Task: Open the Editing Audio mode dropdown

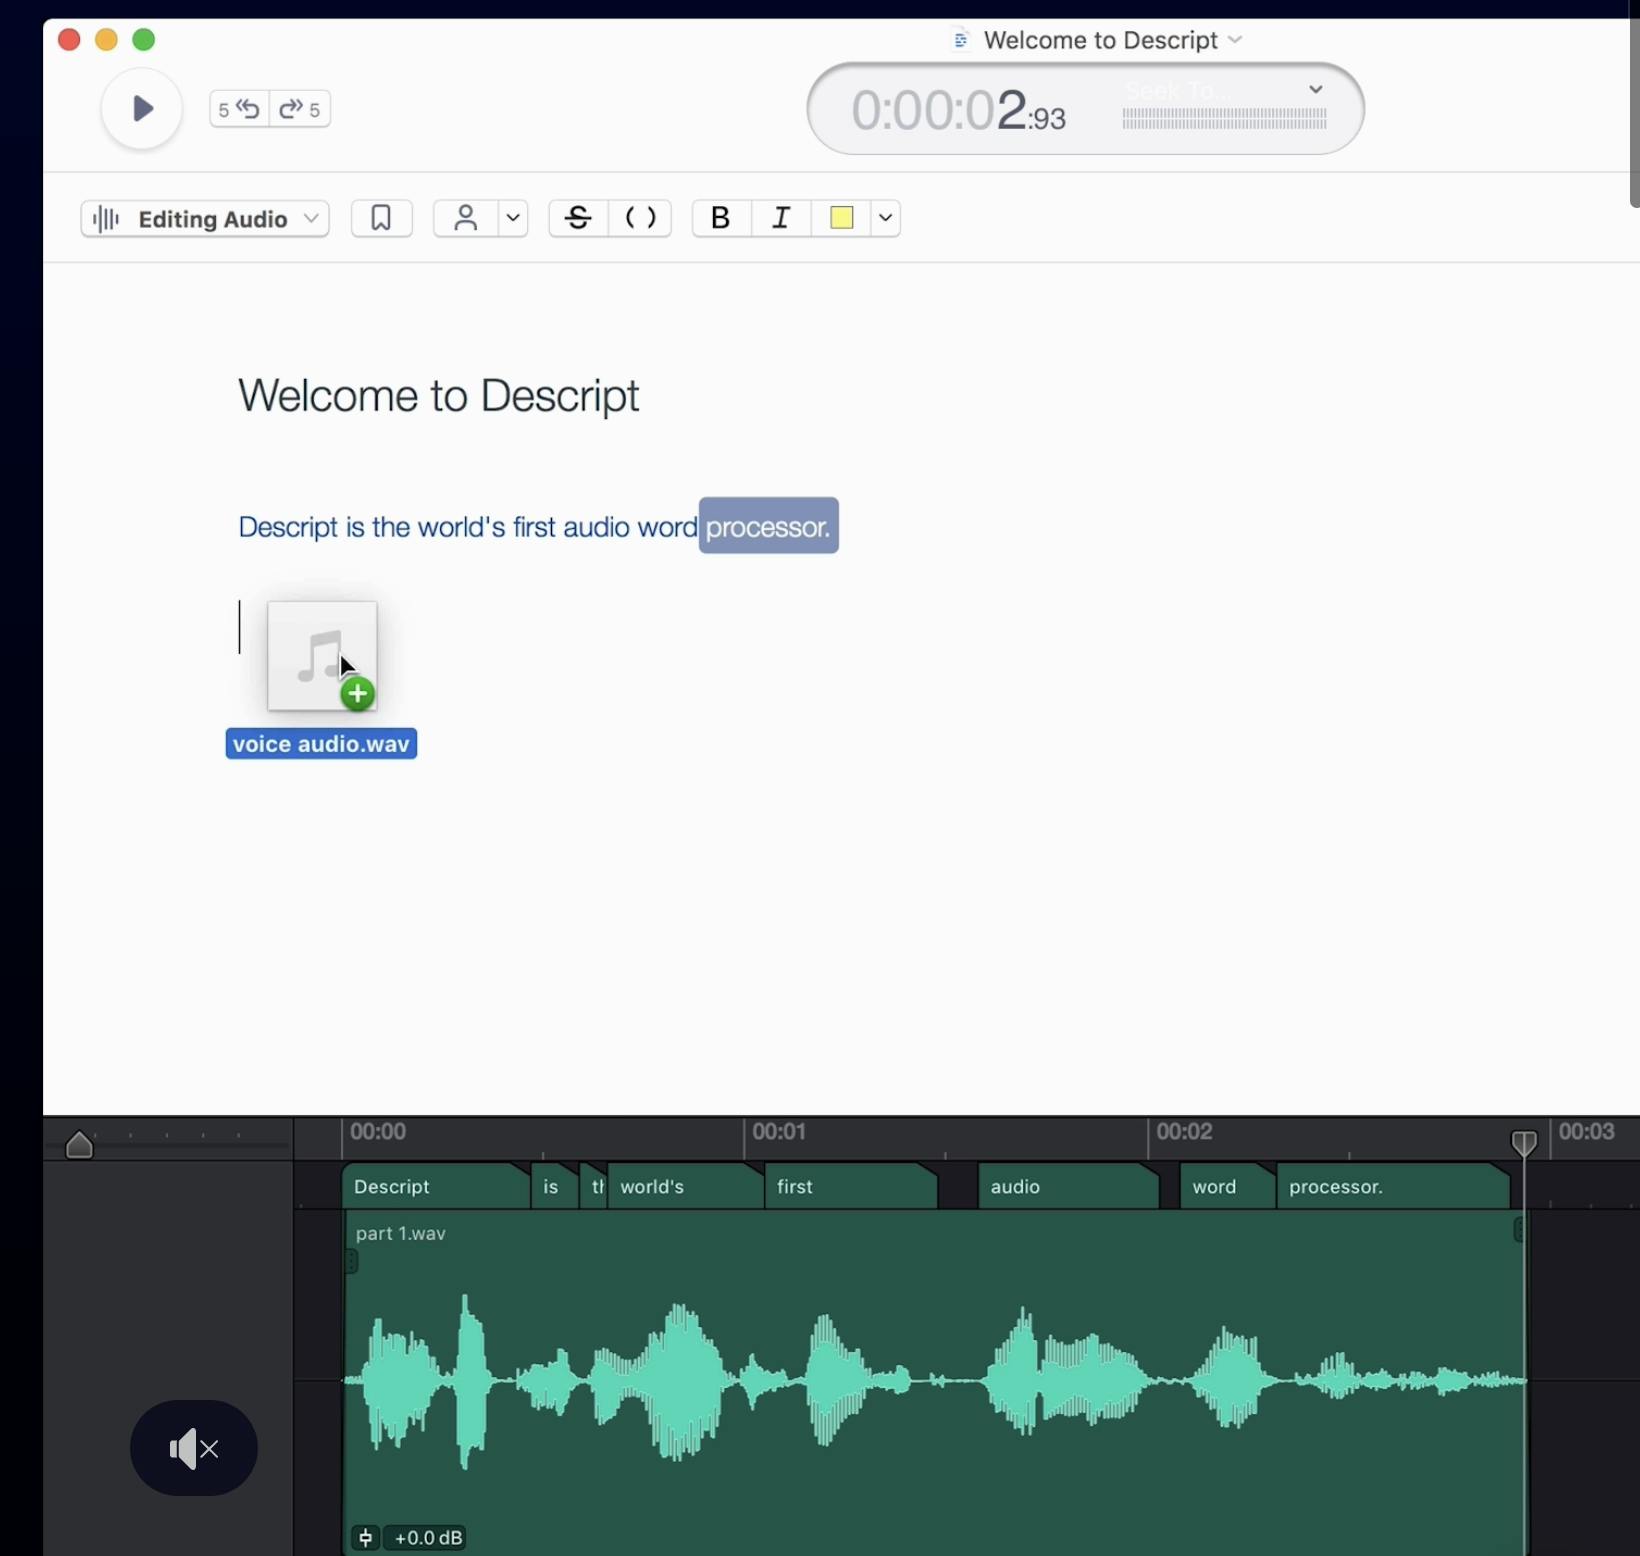Action: click(205, 219)
